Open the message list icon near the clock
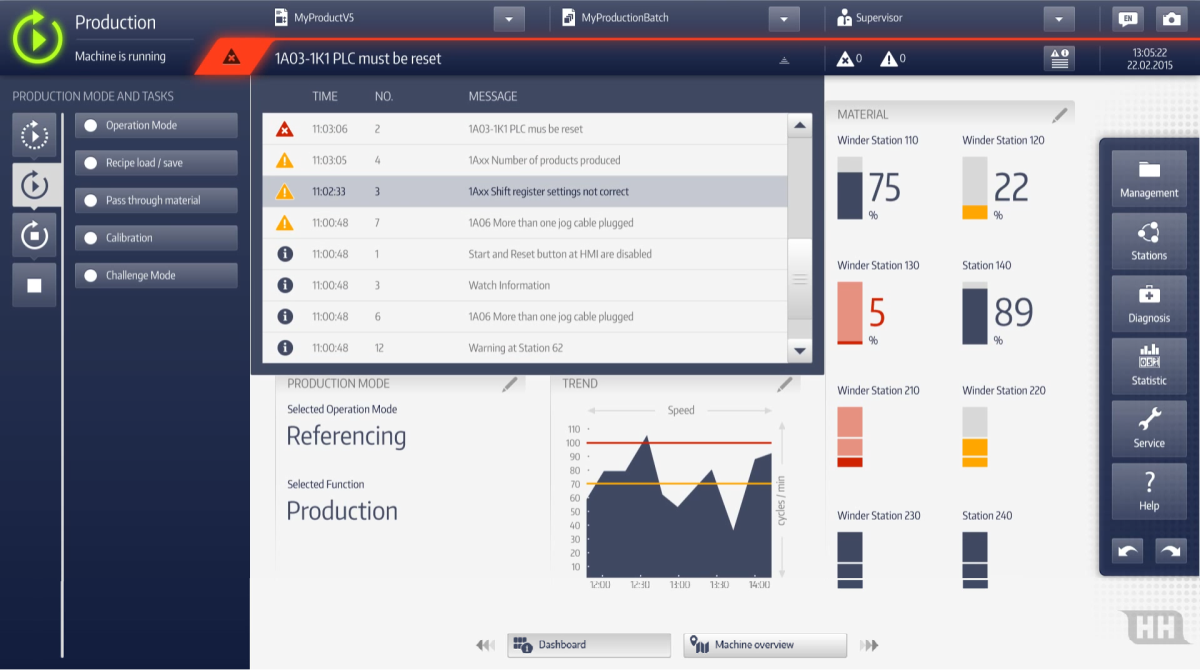This screenshot has width=1200, height=670. click(x=1059, y=59)
